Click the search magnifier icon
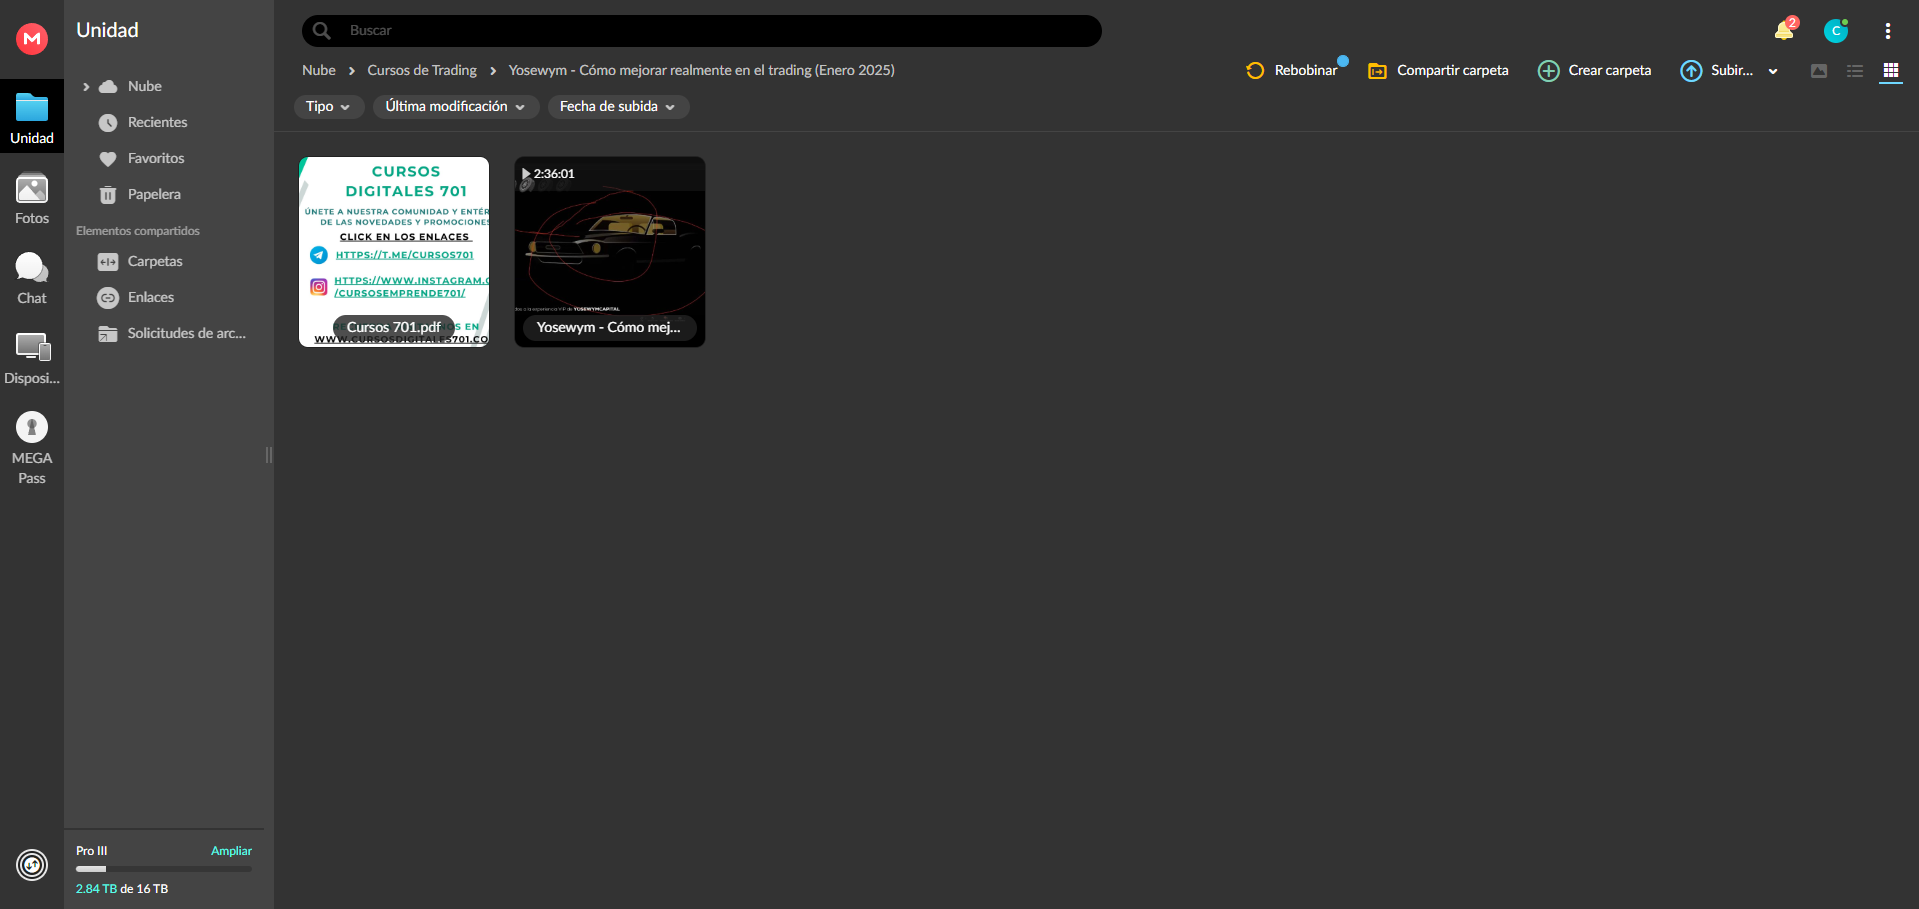The height and width of the screenshot is (909, 1919). pos(322,31)
